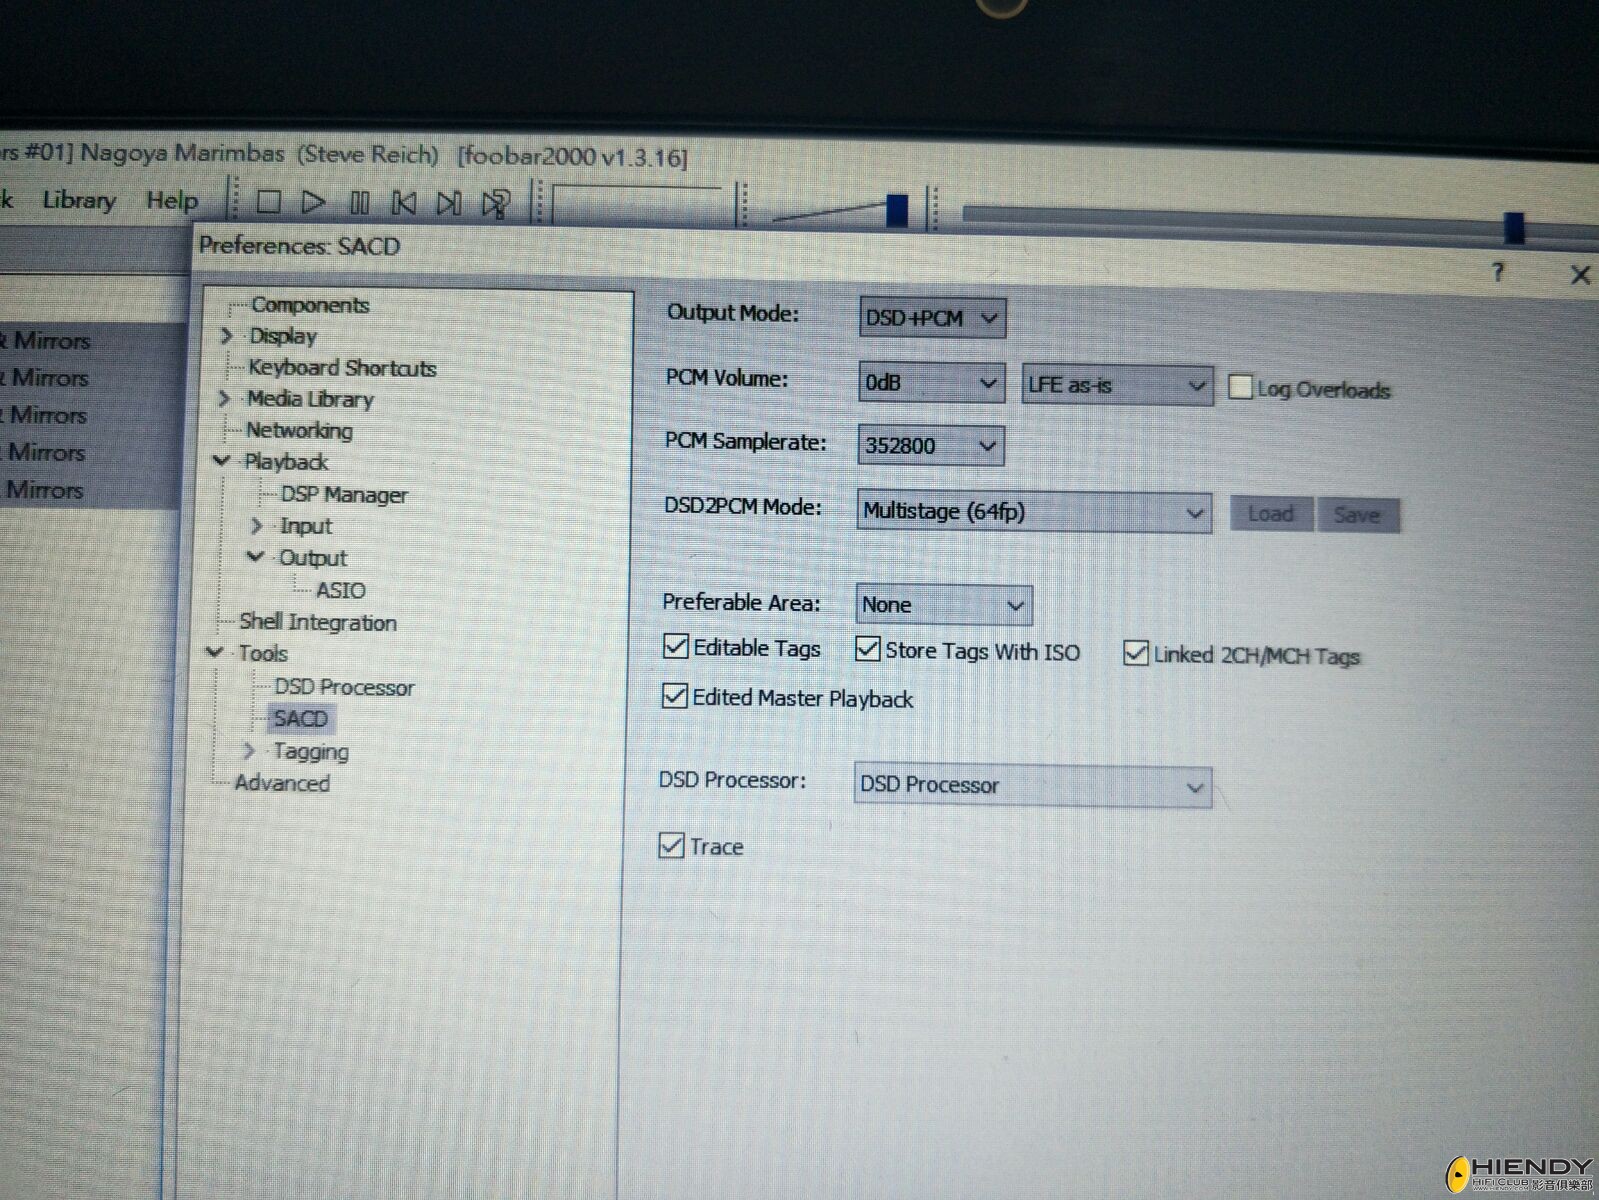Click the Load button
This screenshot has height=1200, width=1599.
click(x=1270, y=514)
